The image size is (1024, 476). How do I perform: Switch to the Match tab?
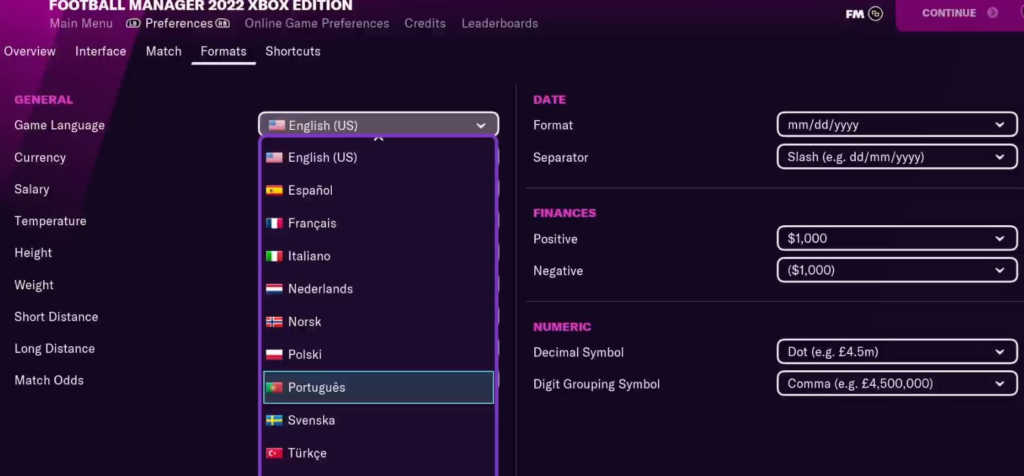coord(163,51)
